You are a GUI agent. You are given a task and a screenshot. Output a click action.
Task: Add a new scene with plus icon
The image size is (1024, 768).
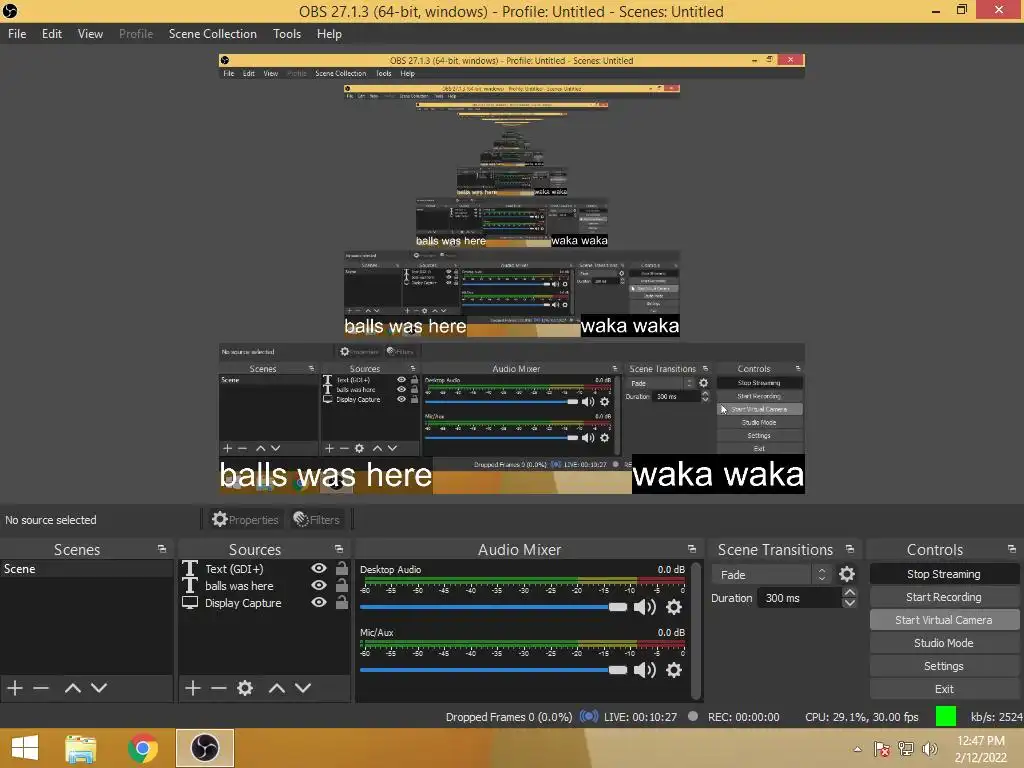14,688
